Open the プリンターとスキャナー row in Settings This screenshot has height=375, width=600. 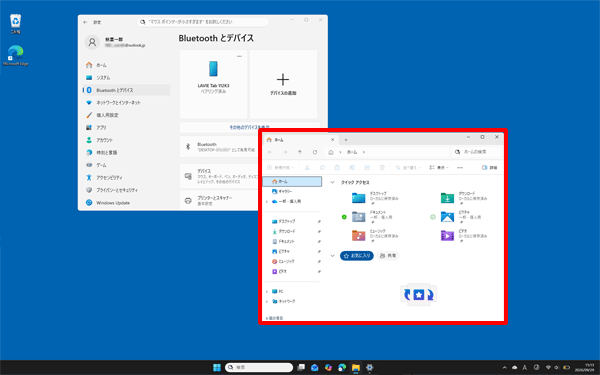coord(219,201)
